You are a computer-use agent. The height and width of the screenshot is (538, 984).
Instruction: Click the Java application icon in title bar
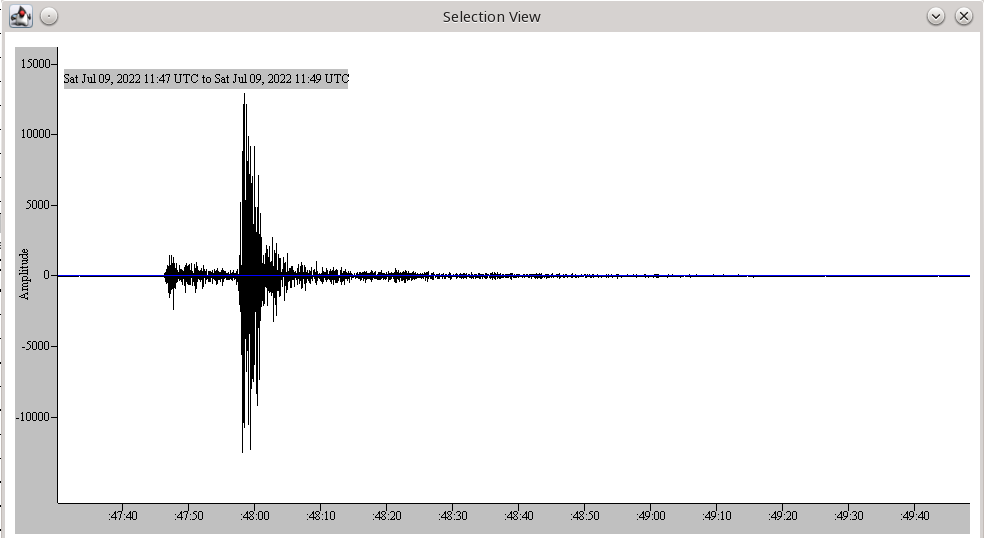[21, 16]
